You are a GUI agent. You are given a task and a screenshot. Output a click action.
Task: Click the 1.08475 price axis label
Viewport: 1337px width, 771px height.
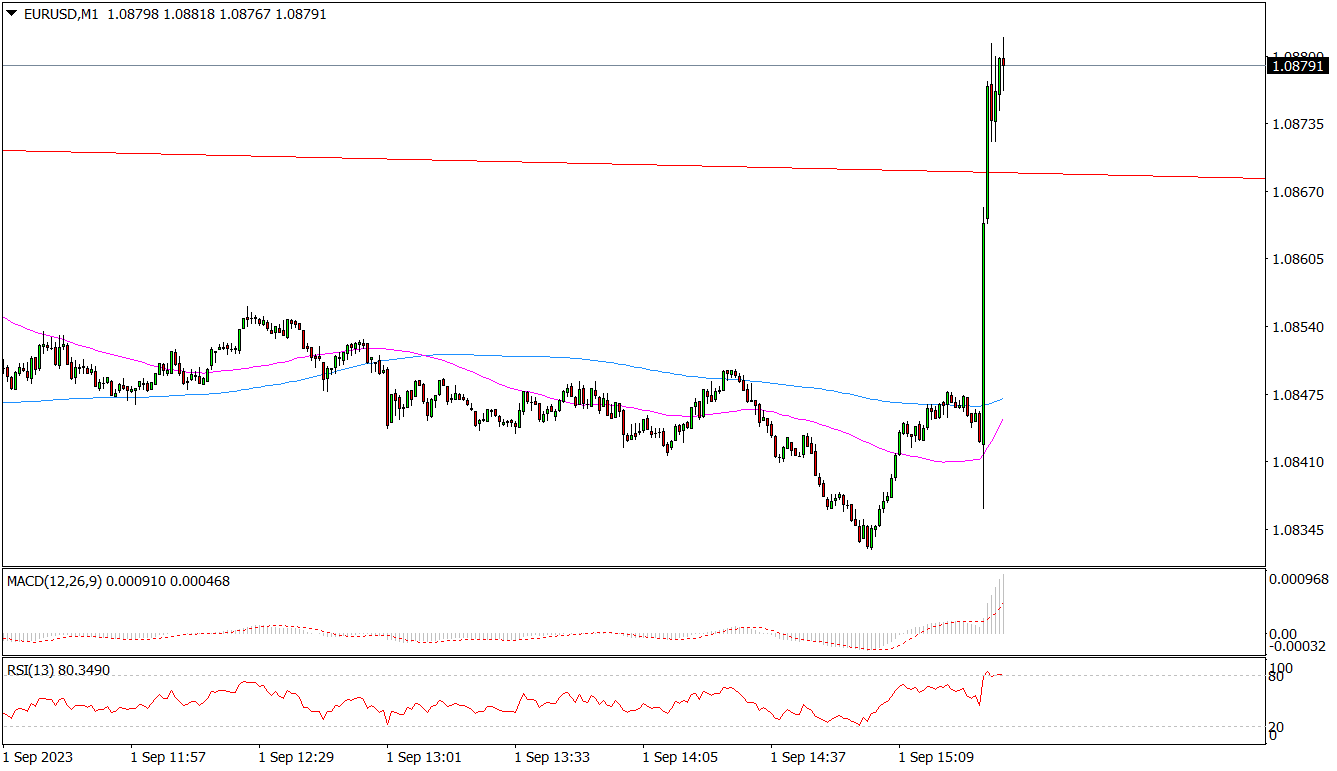[1299, 395]
